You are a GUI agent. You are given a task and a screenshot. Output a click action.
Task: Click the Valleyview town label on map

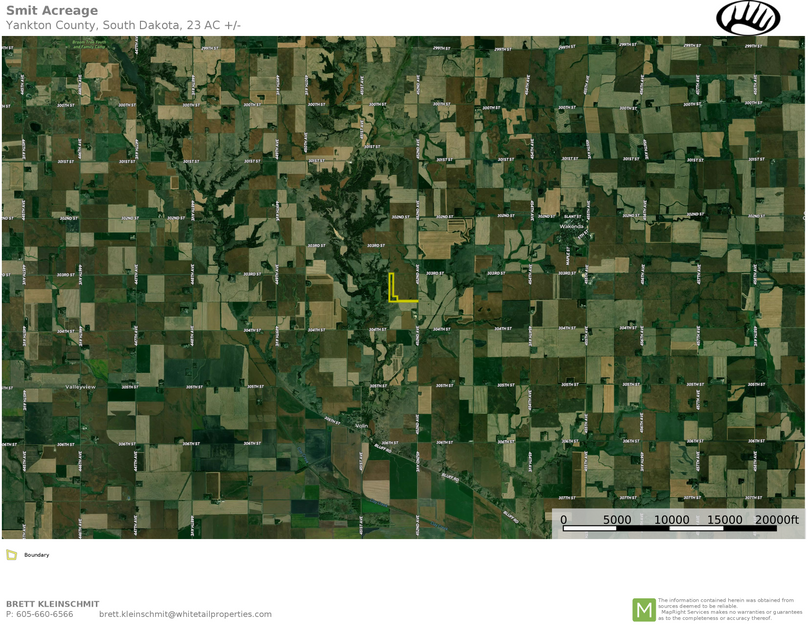(x=81, y=386)
